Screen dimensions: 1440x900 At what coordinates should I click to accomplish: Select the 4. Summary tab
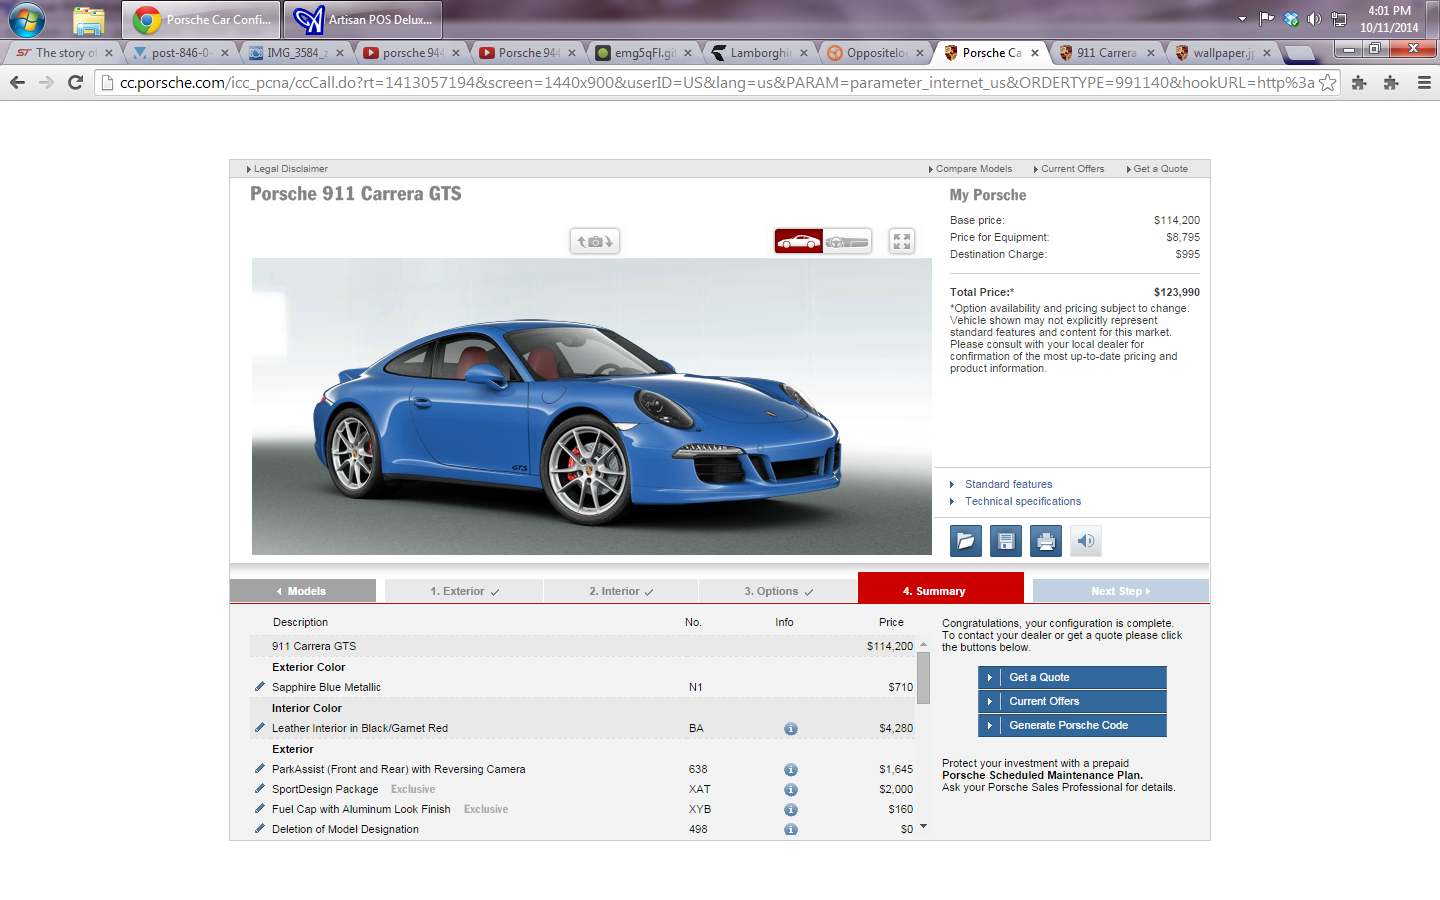pyautogui.click(x=940, y=589)
